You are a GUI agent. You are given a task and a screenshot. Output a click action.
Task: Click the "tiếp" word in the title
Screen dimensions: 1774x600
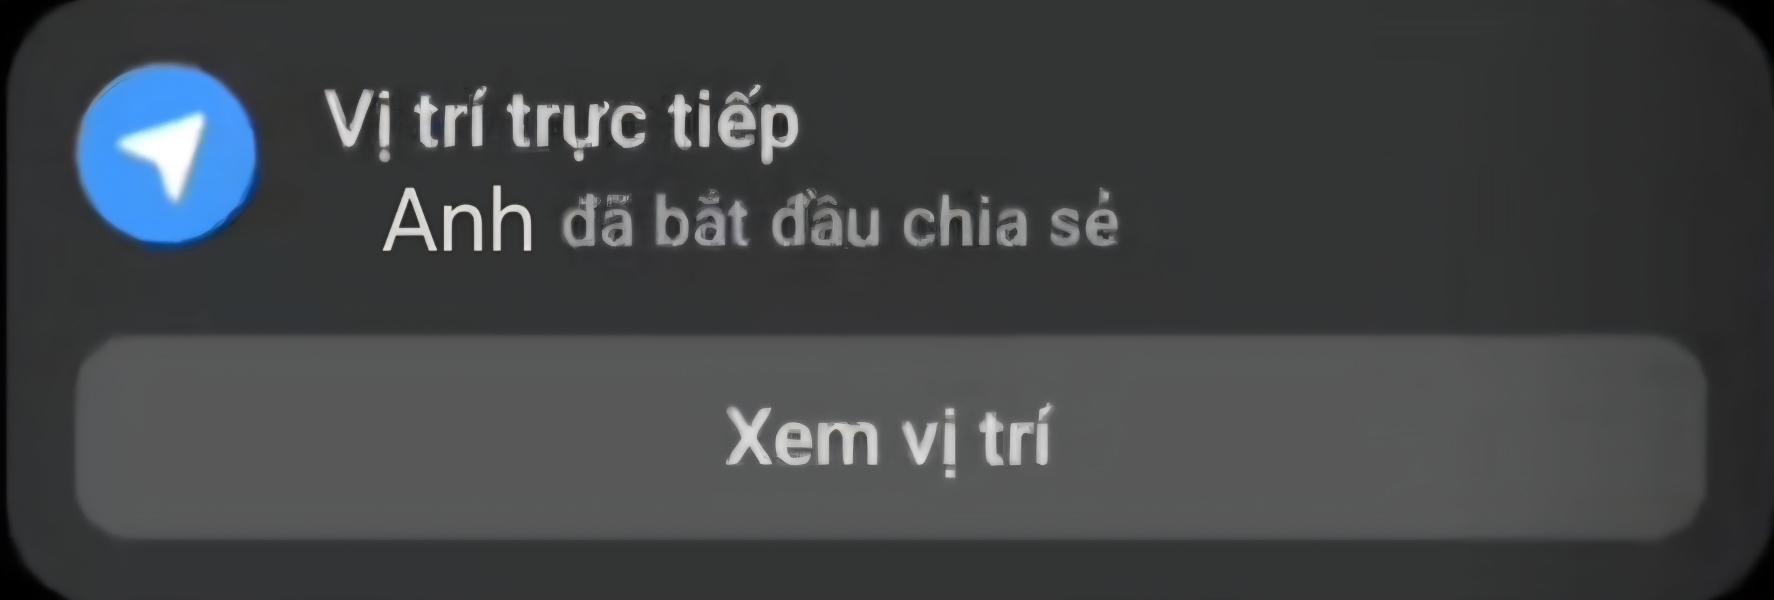click(735, 126)
